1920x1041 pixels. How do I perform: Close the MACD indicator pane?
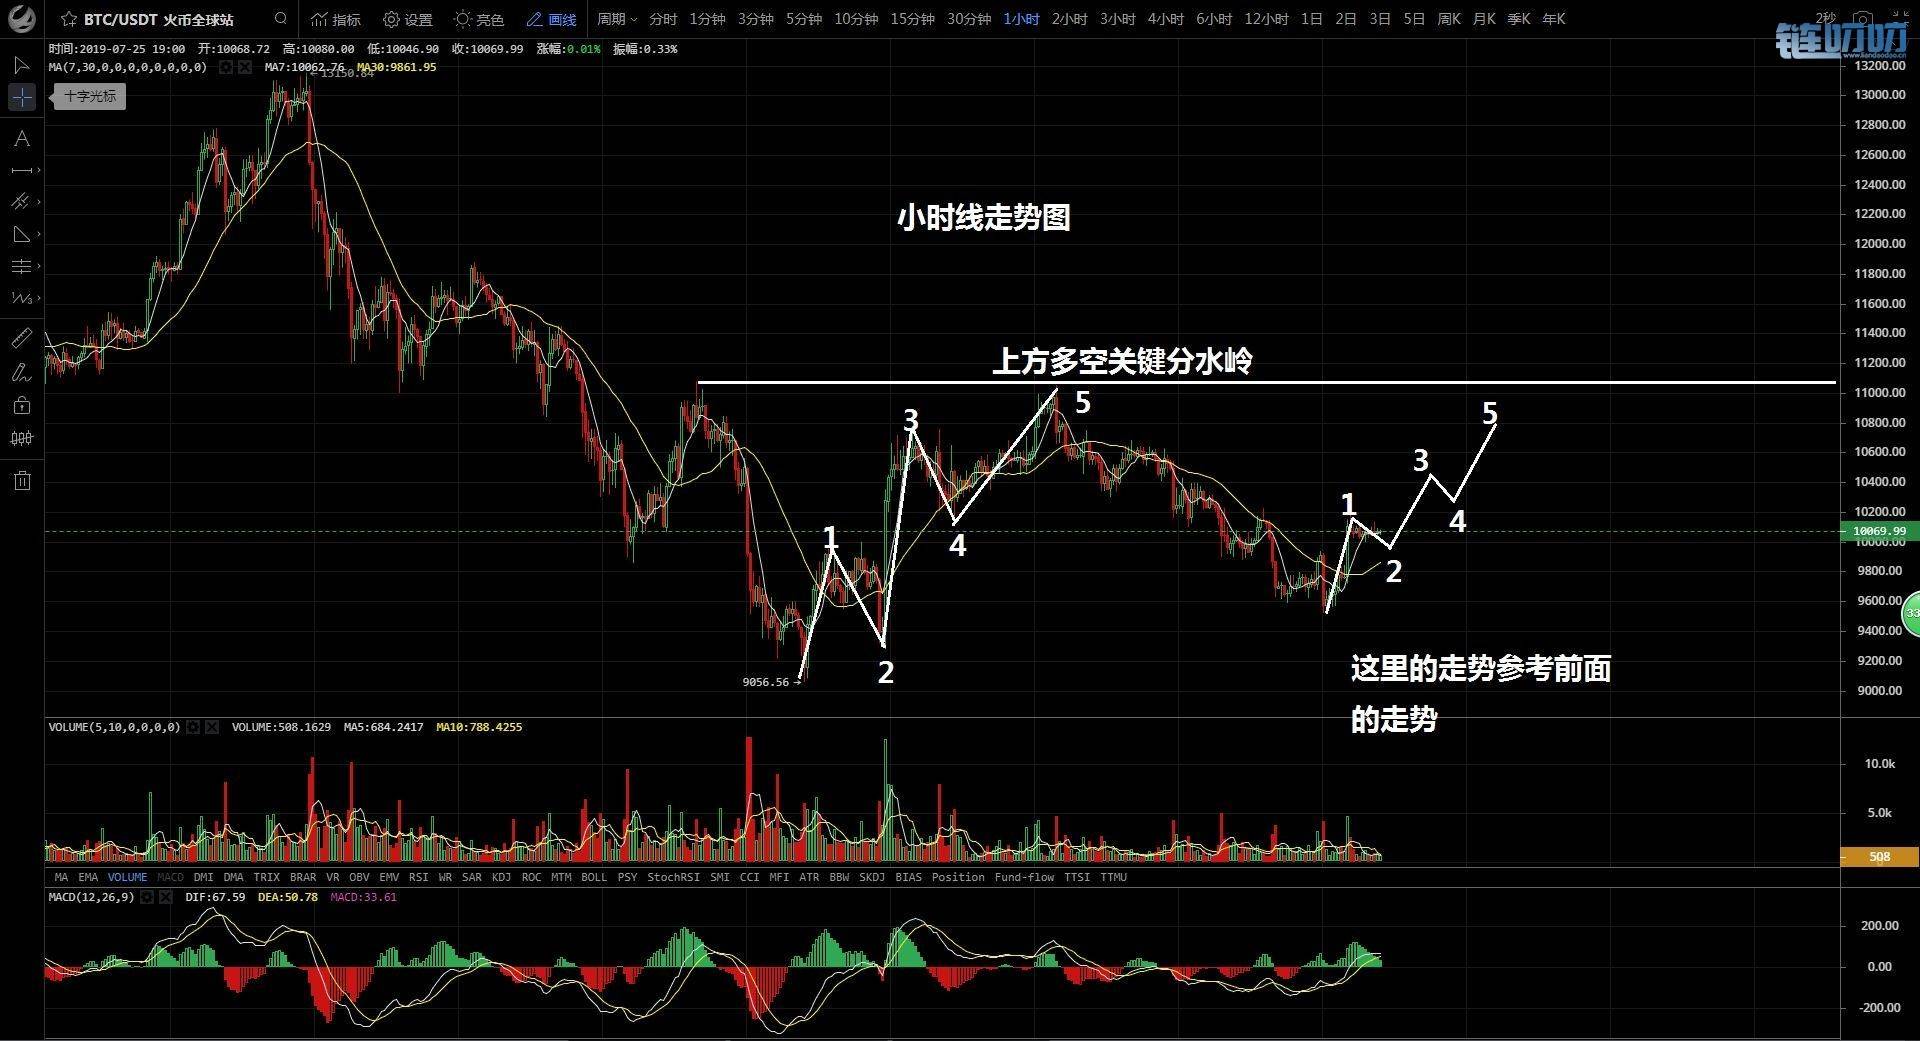(166, 897)
